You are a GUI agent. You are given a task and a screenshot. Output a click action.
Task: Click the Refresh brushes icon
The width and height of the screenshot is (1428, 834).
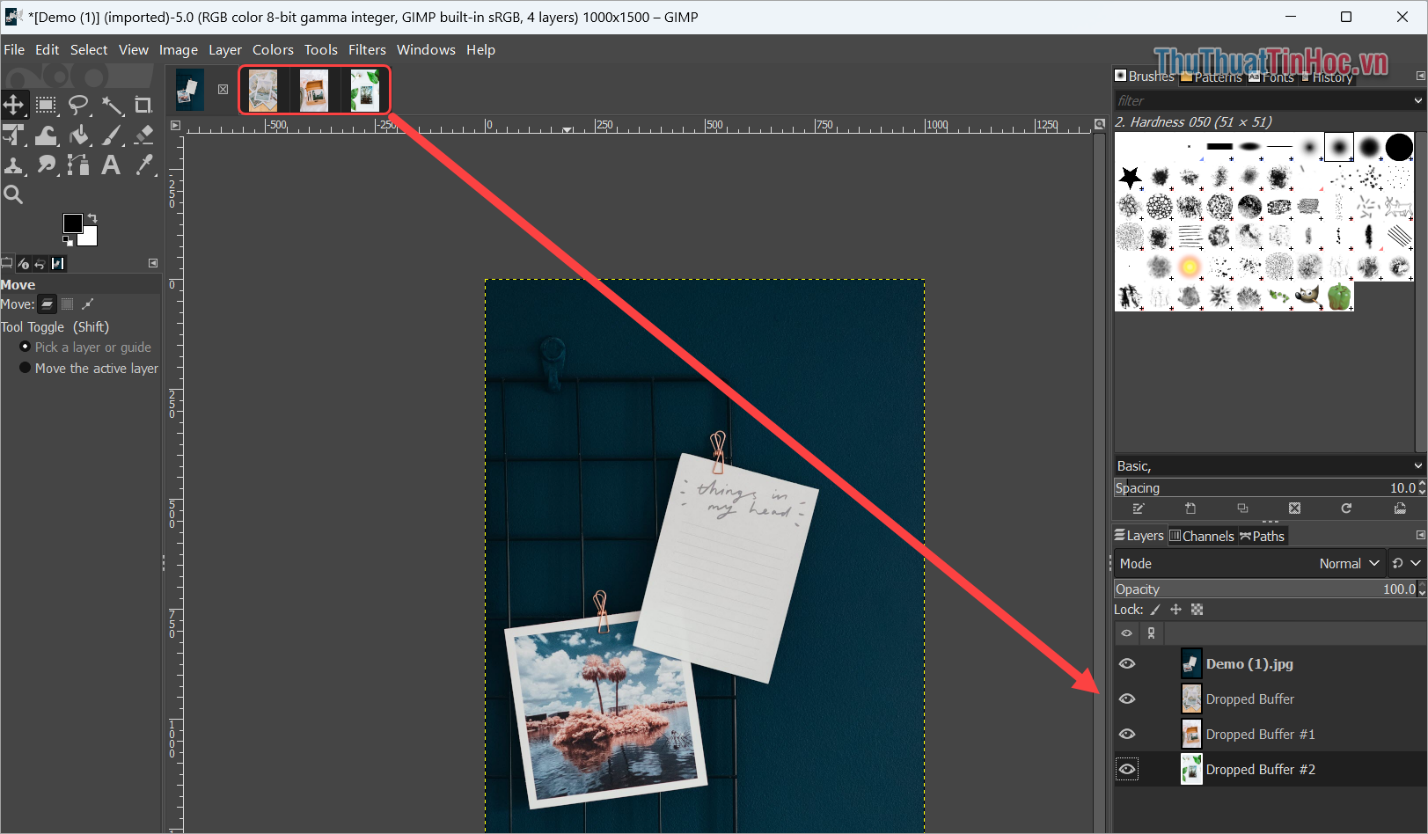(x=1347, y=508)
